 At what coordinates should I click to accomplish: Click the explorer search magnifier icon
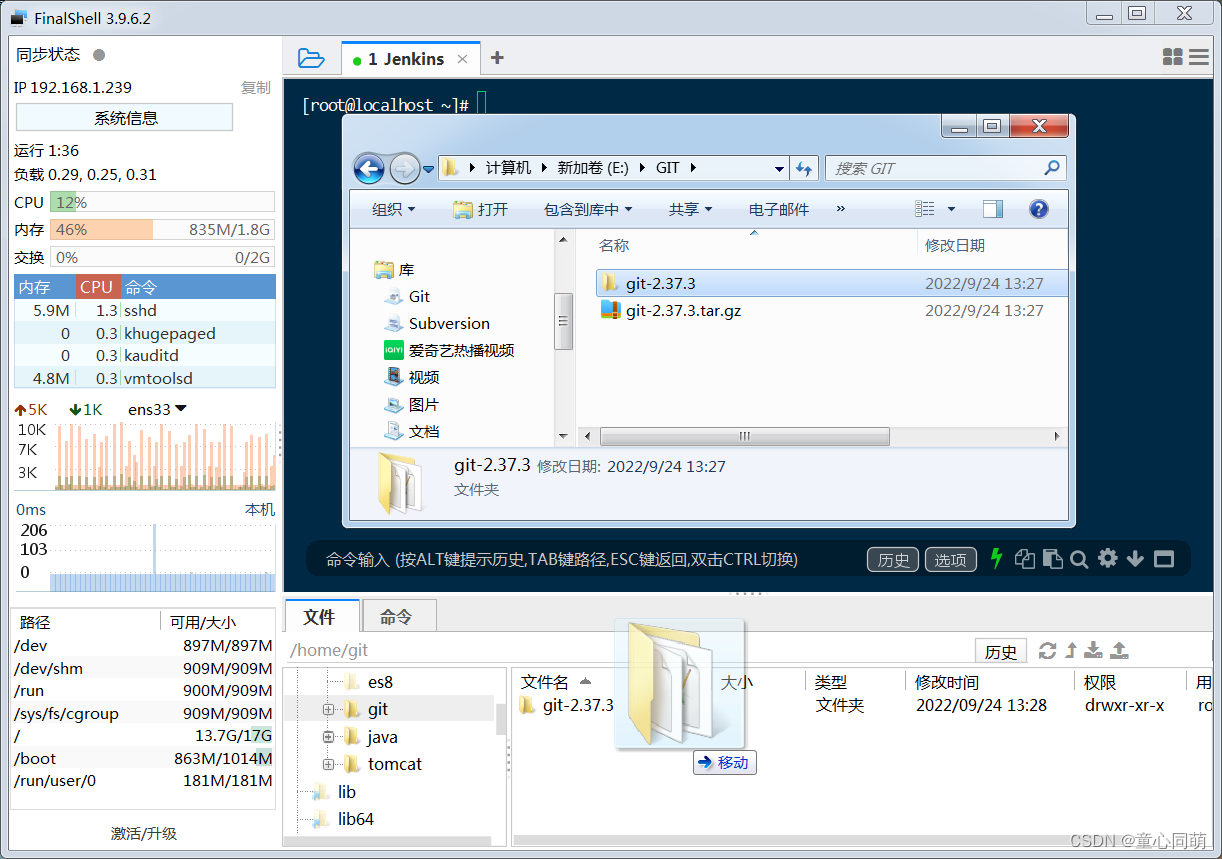[x=1051, y=168]
